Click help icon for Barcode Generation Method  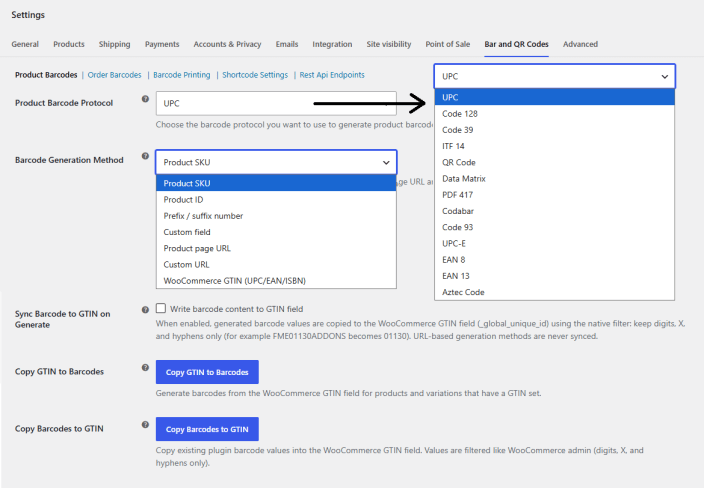click(145, 156)
